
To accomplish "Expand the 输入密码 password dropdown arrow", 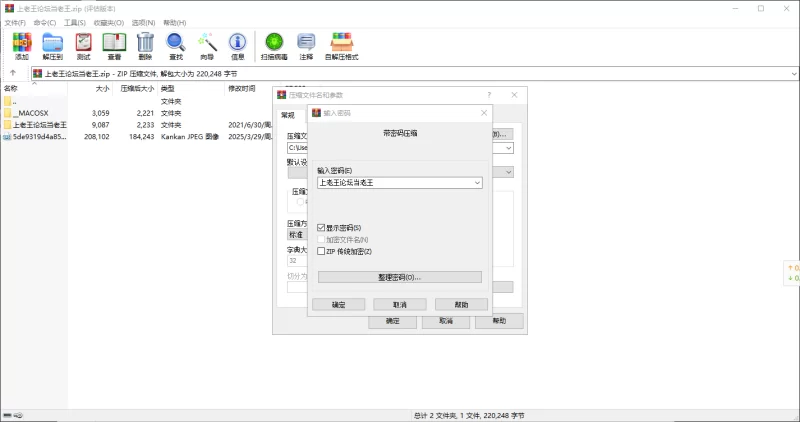I will (477, 183).
